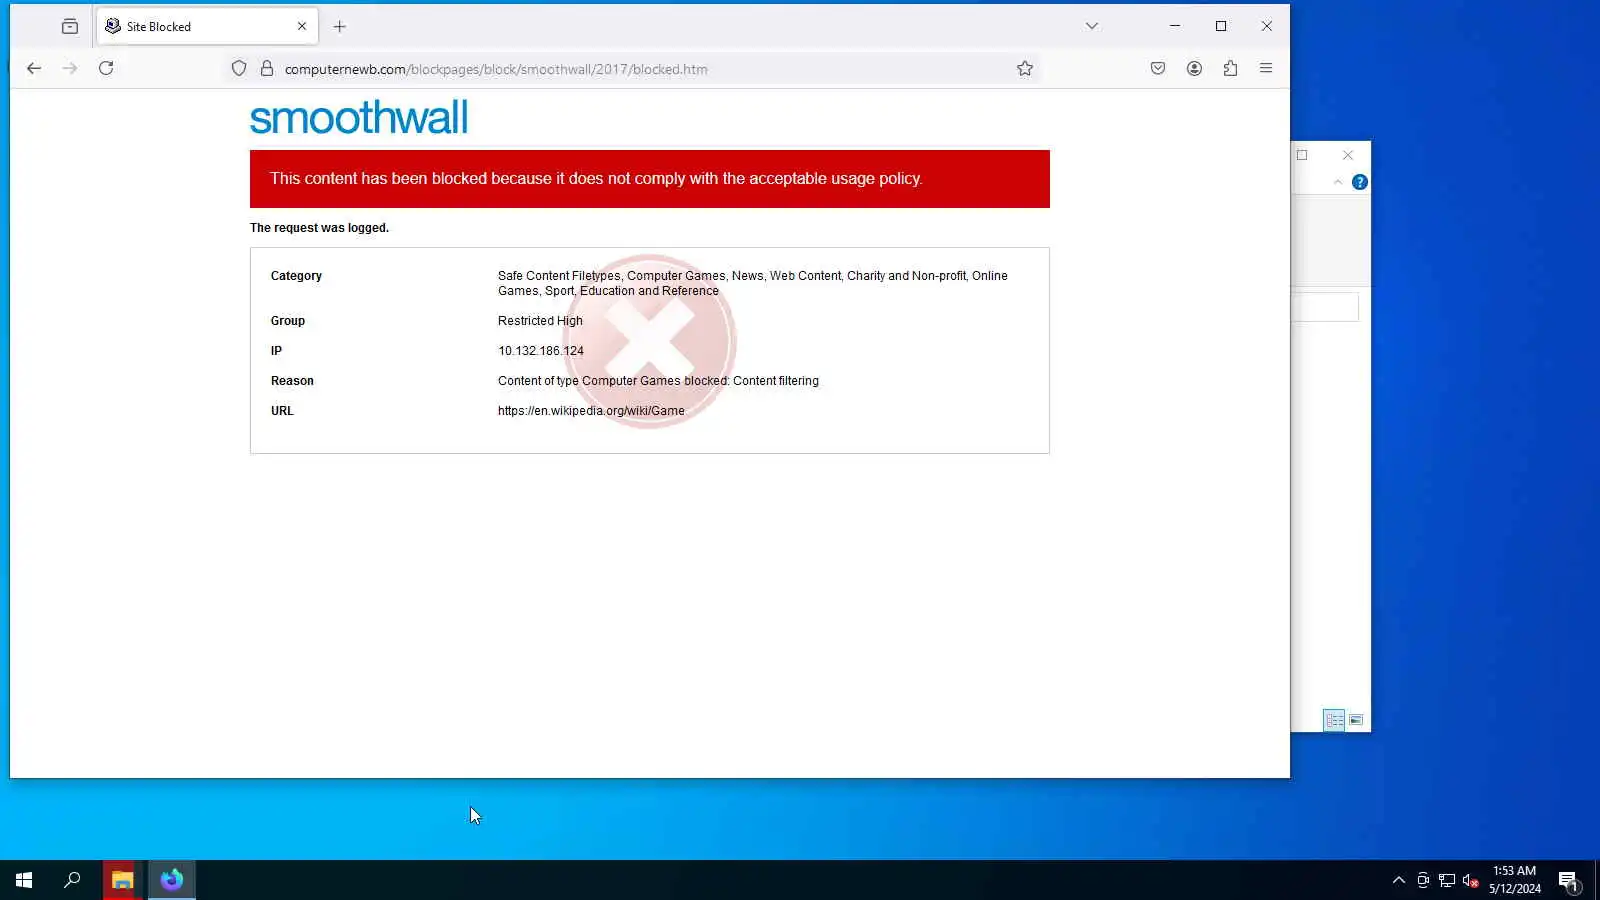Open the taskbar clock and date
Screen dimensions: 1600x900
click(1514, 880)
